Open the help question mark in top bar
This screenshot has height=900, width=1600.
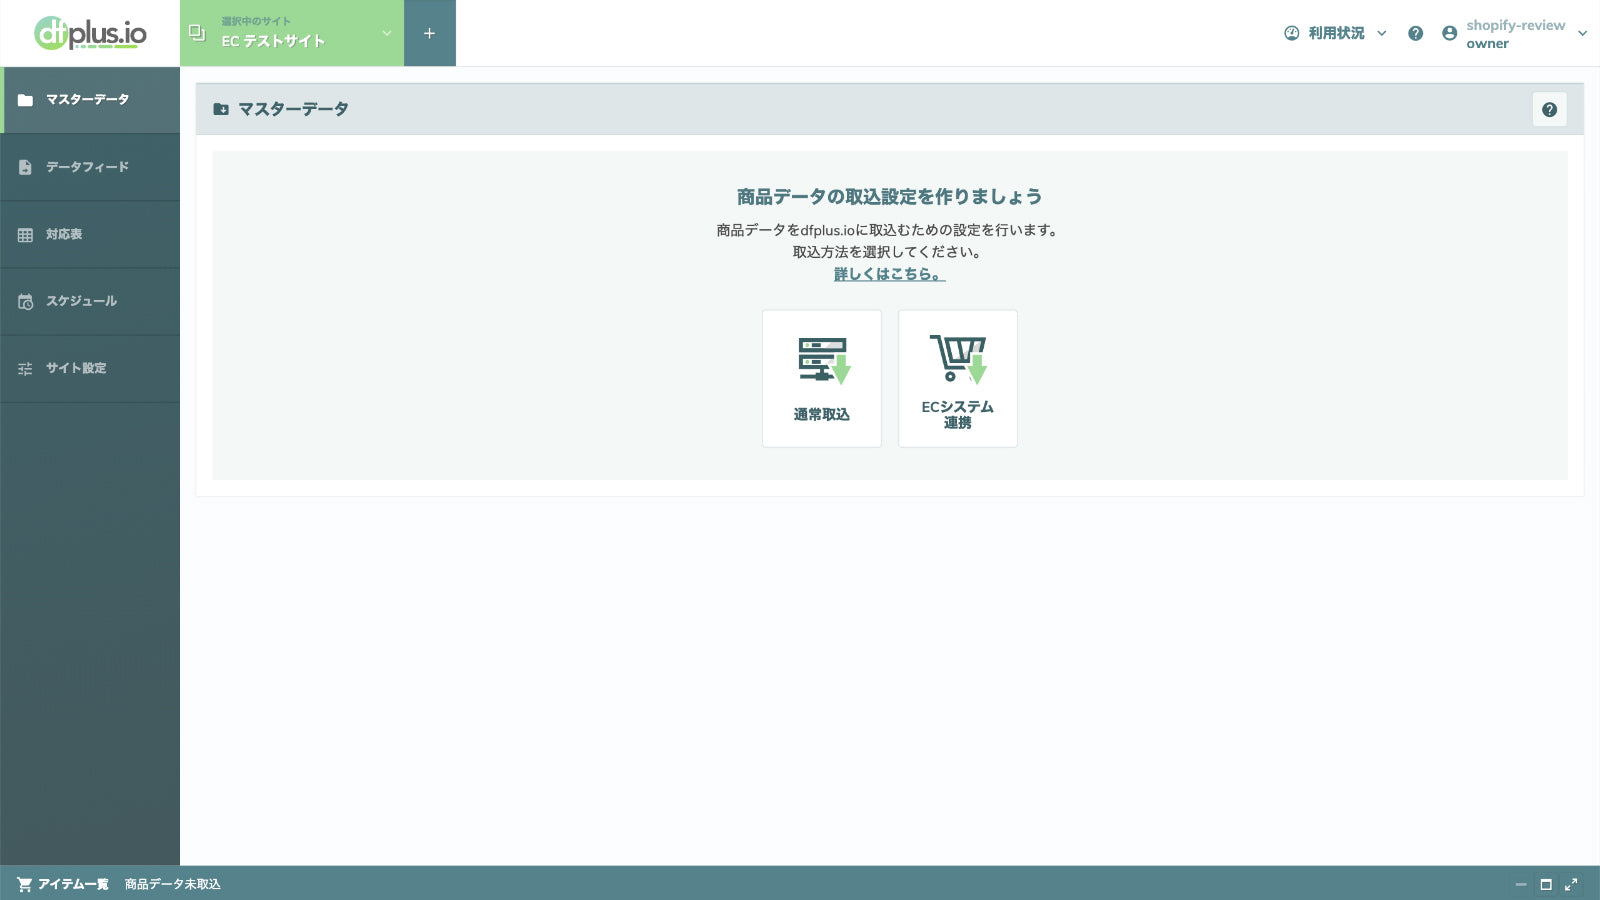pyautogui.click(x=1416, y=33)
